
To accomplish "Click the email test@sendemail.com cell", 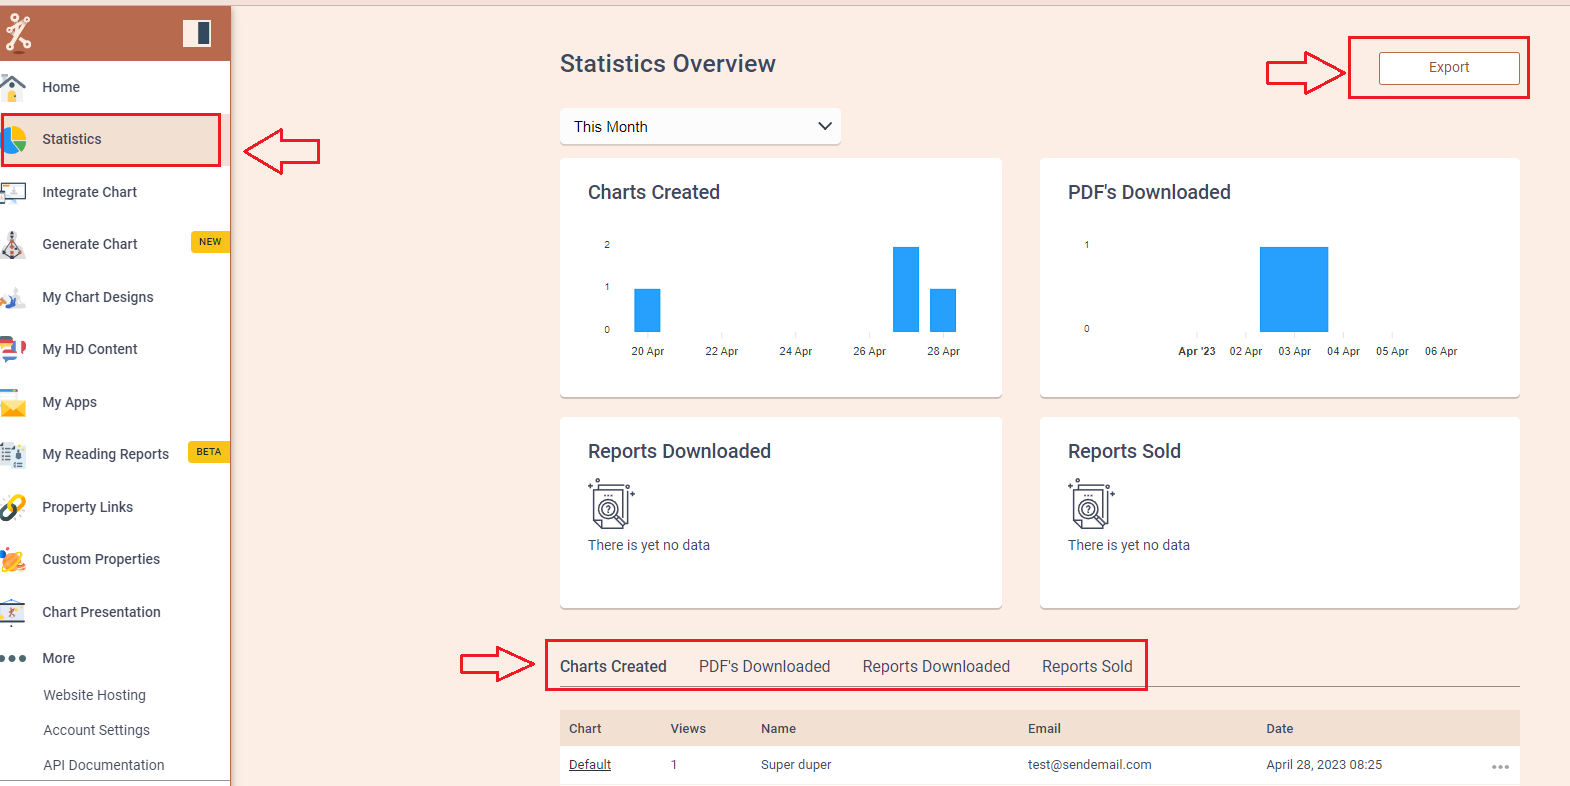I will pyautogui.click(x=1090, y=765).
